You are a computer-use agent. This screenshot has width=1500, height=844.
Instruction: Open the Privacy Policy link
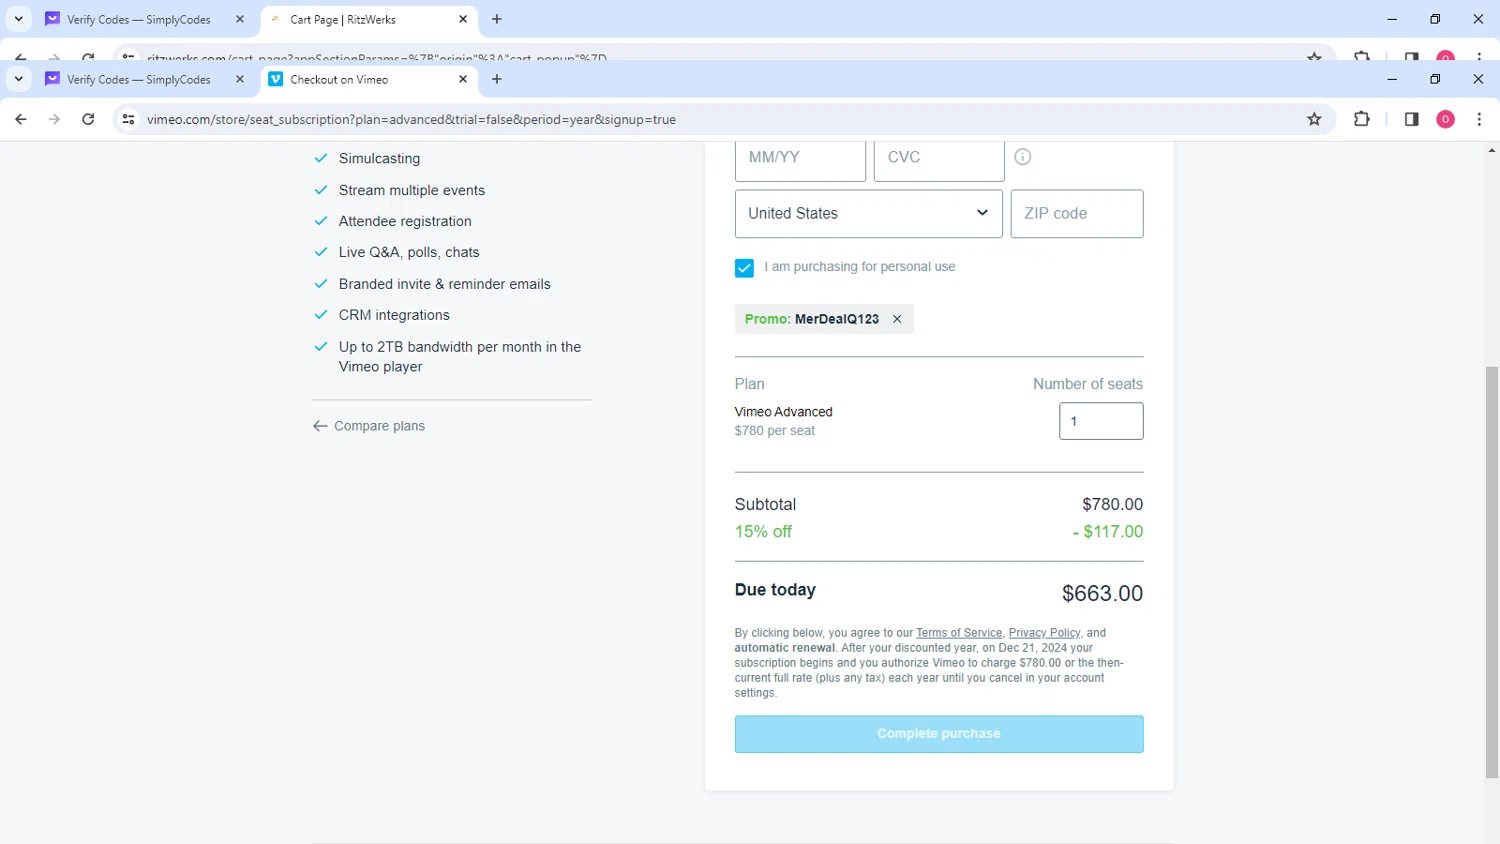pyautogui.click(x=1044, y=633)
